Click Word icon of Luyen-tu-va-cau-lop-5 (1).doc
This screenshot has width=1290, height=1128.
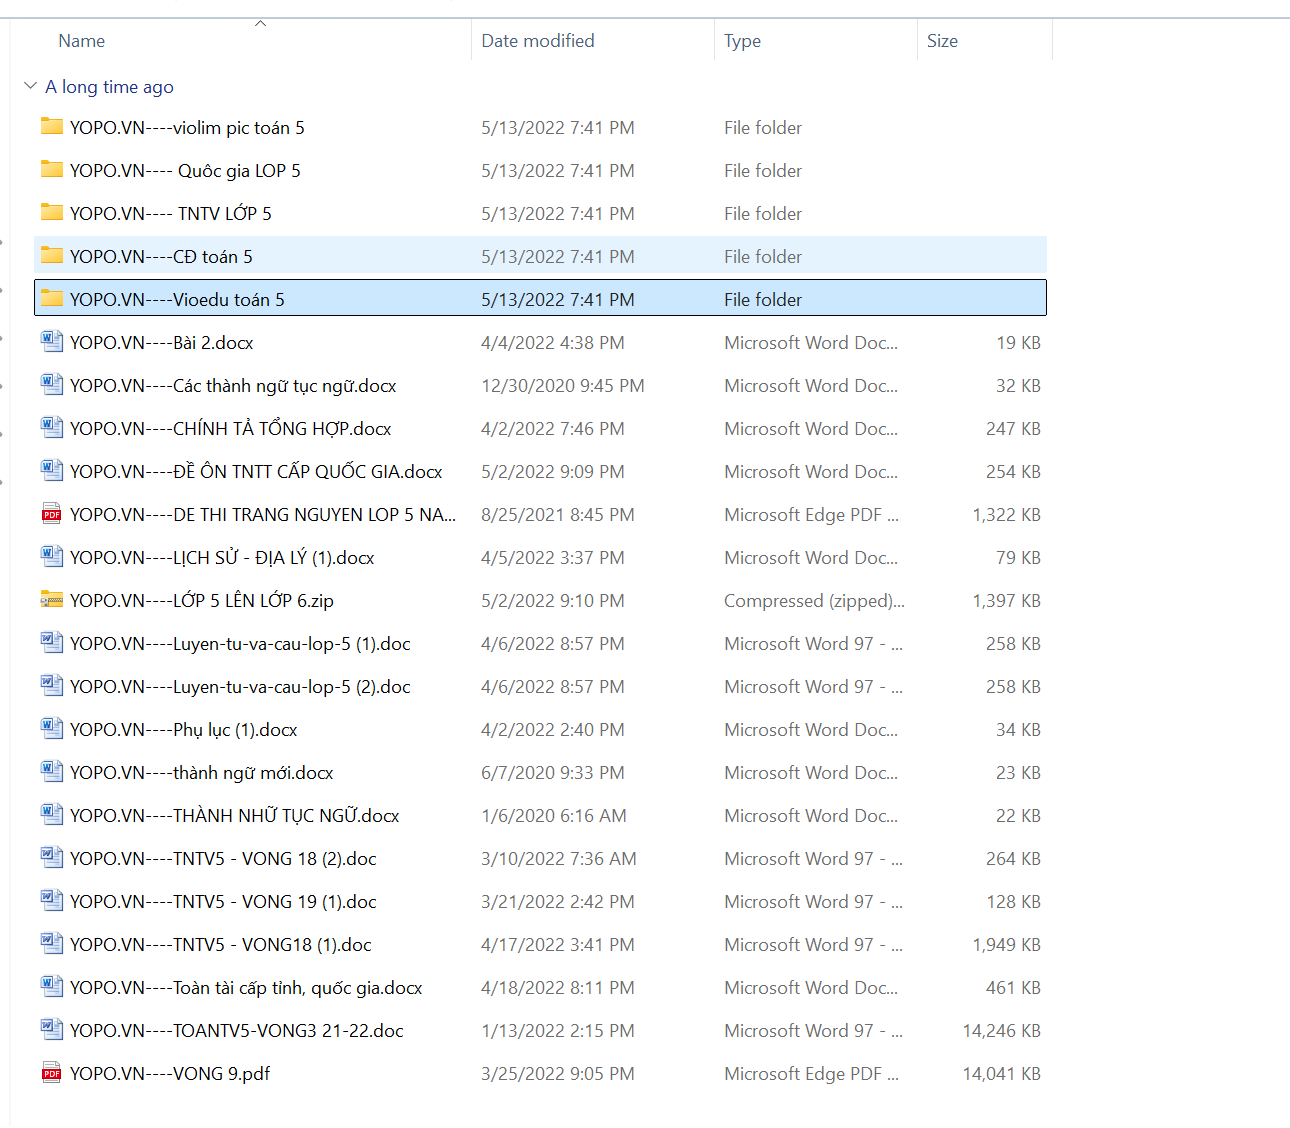point(52,642)
